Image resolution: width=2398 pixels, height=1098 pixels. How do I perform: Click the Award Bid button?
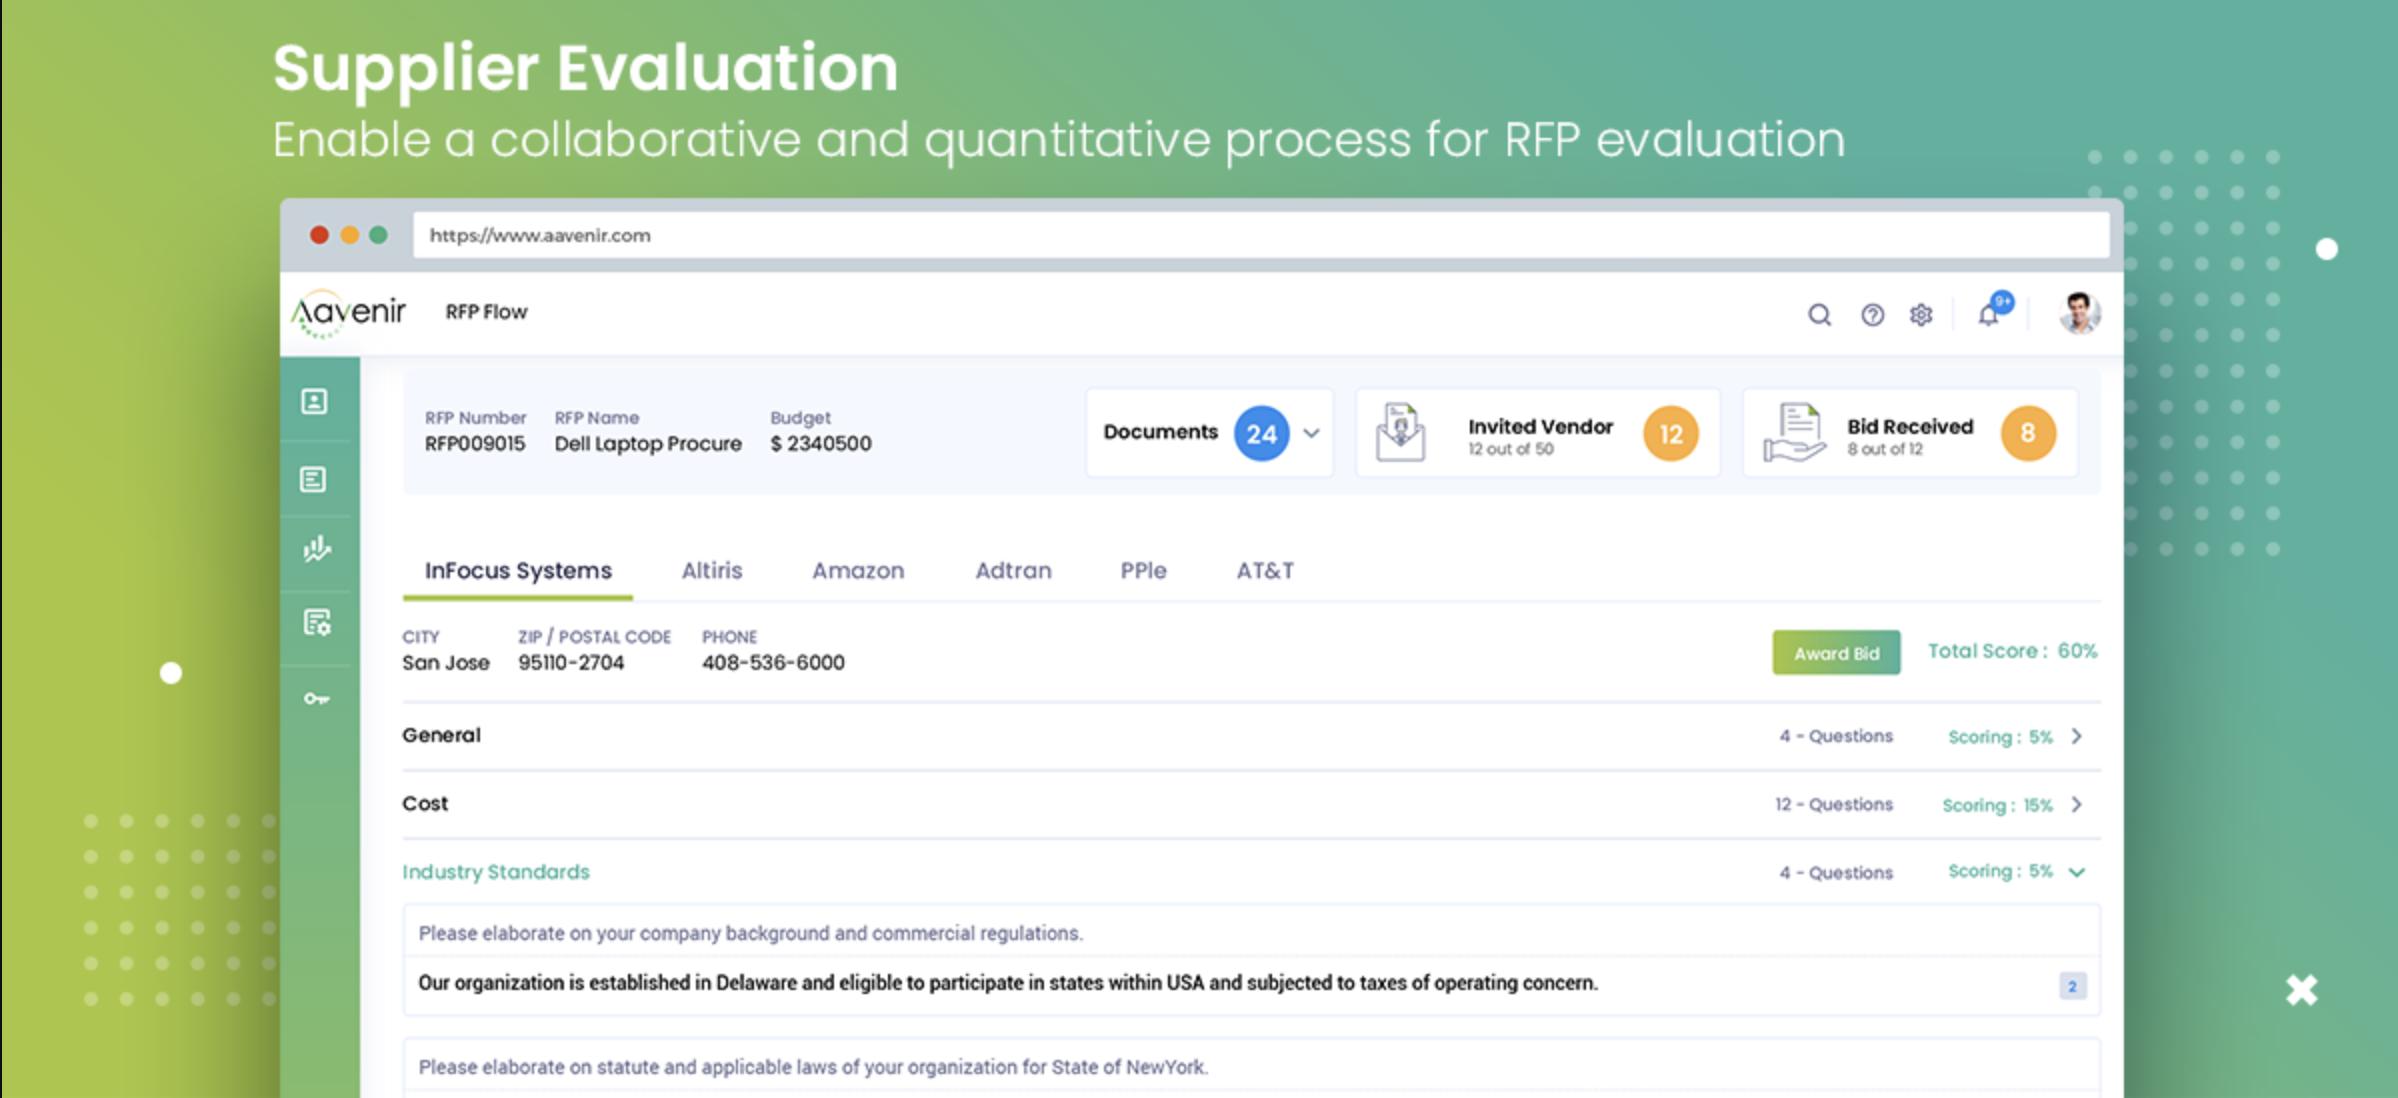point(1835,652)
